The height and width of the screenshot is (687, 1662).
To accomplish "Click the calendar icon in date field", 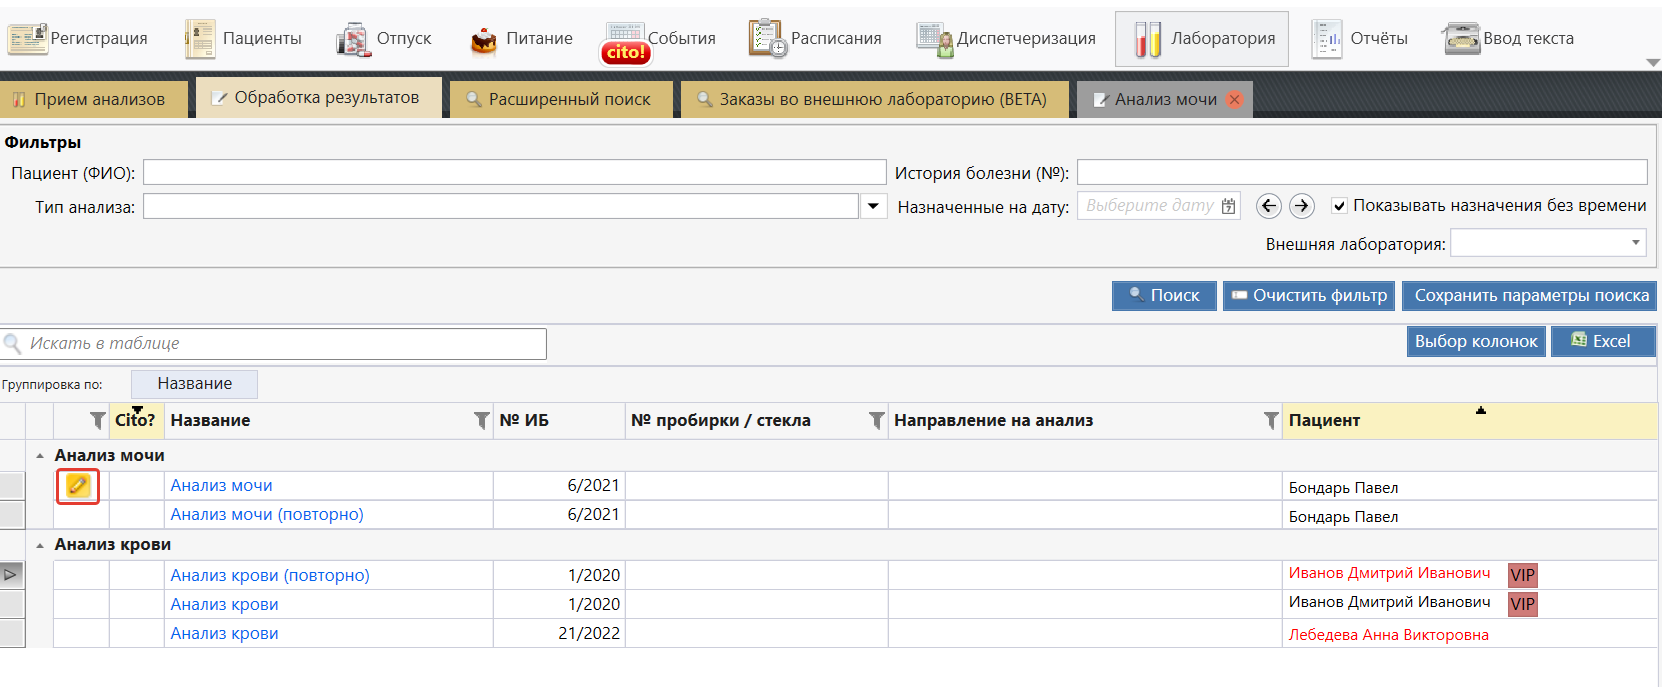I will (1228, 206).
